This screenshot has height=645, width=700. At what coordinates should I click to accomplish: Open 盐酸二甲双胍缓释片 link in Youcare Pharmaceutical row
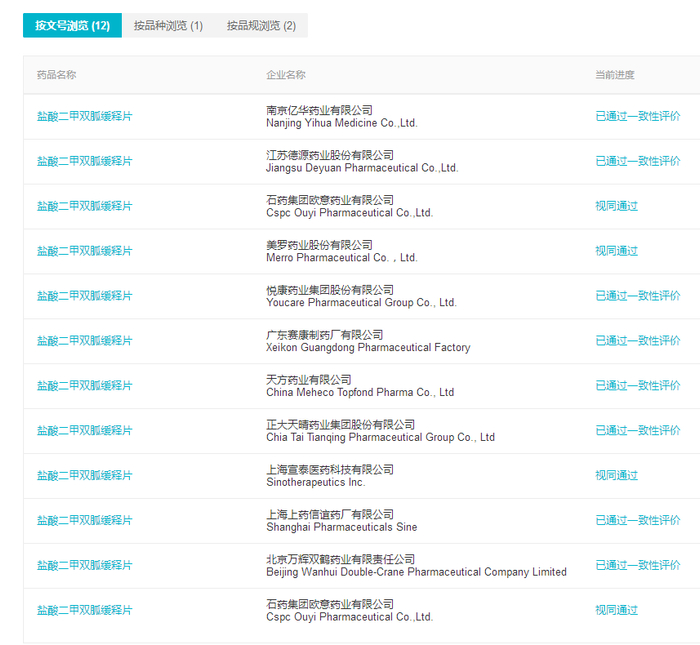85,296
